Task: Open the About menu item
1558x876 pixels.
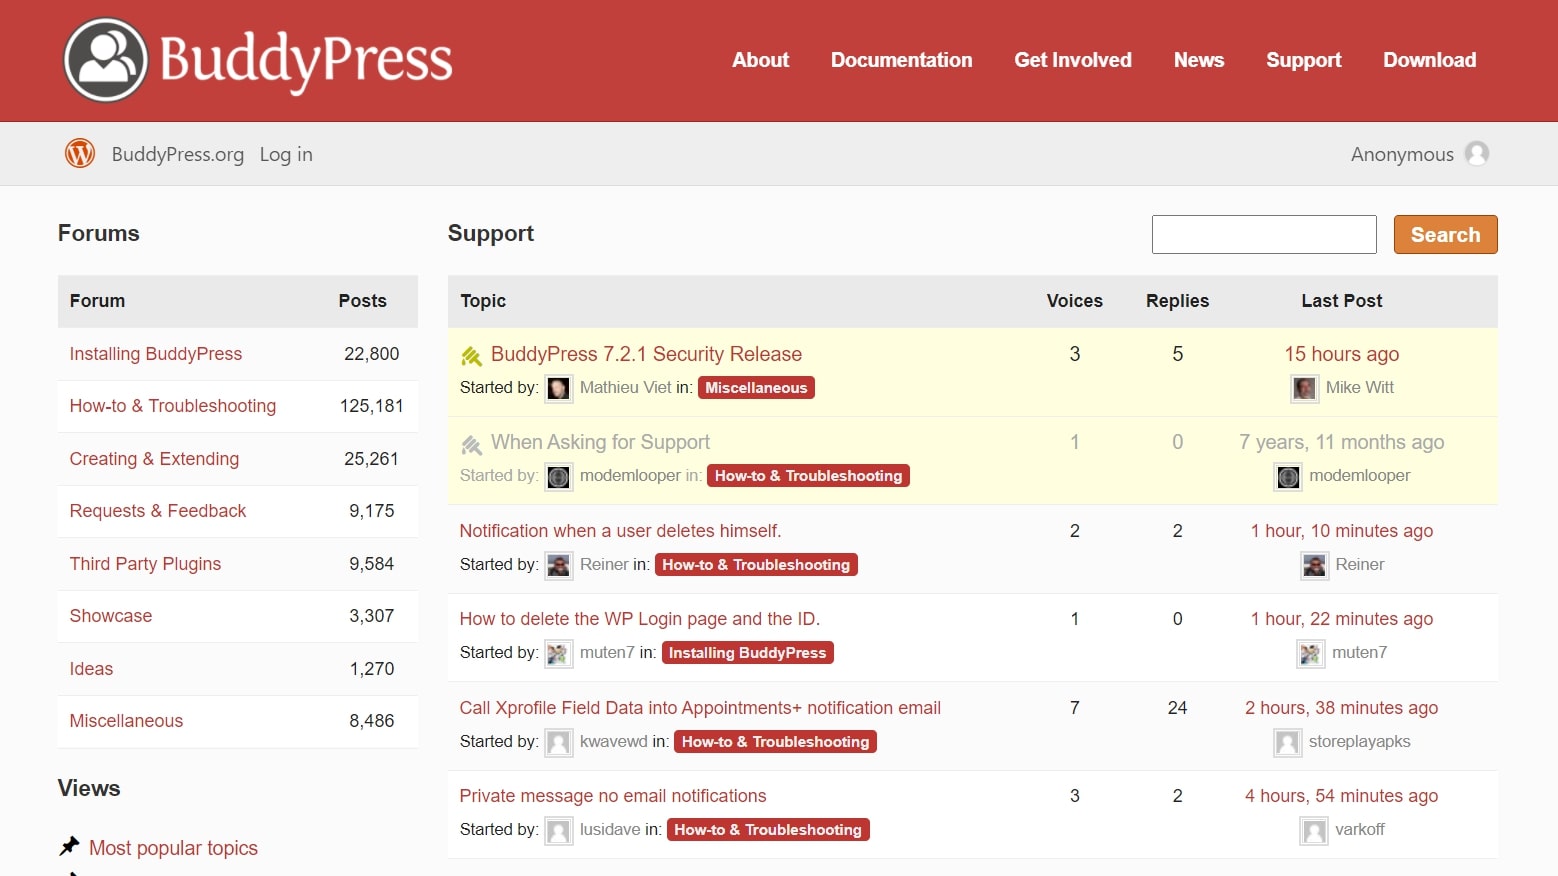Action: point(760,60)
